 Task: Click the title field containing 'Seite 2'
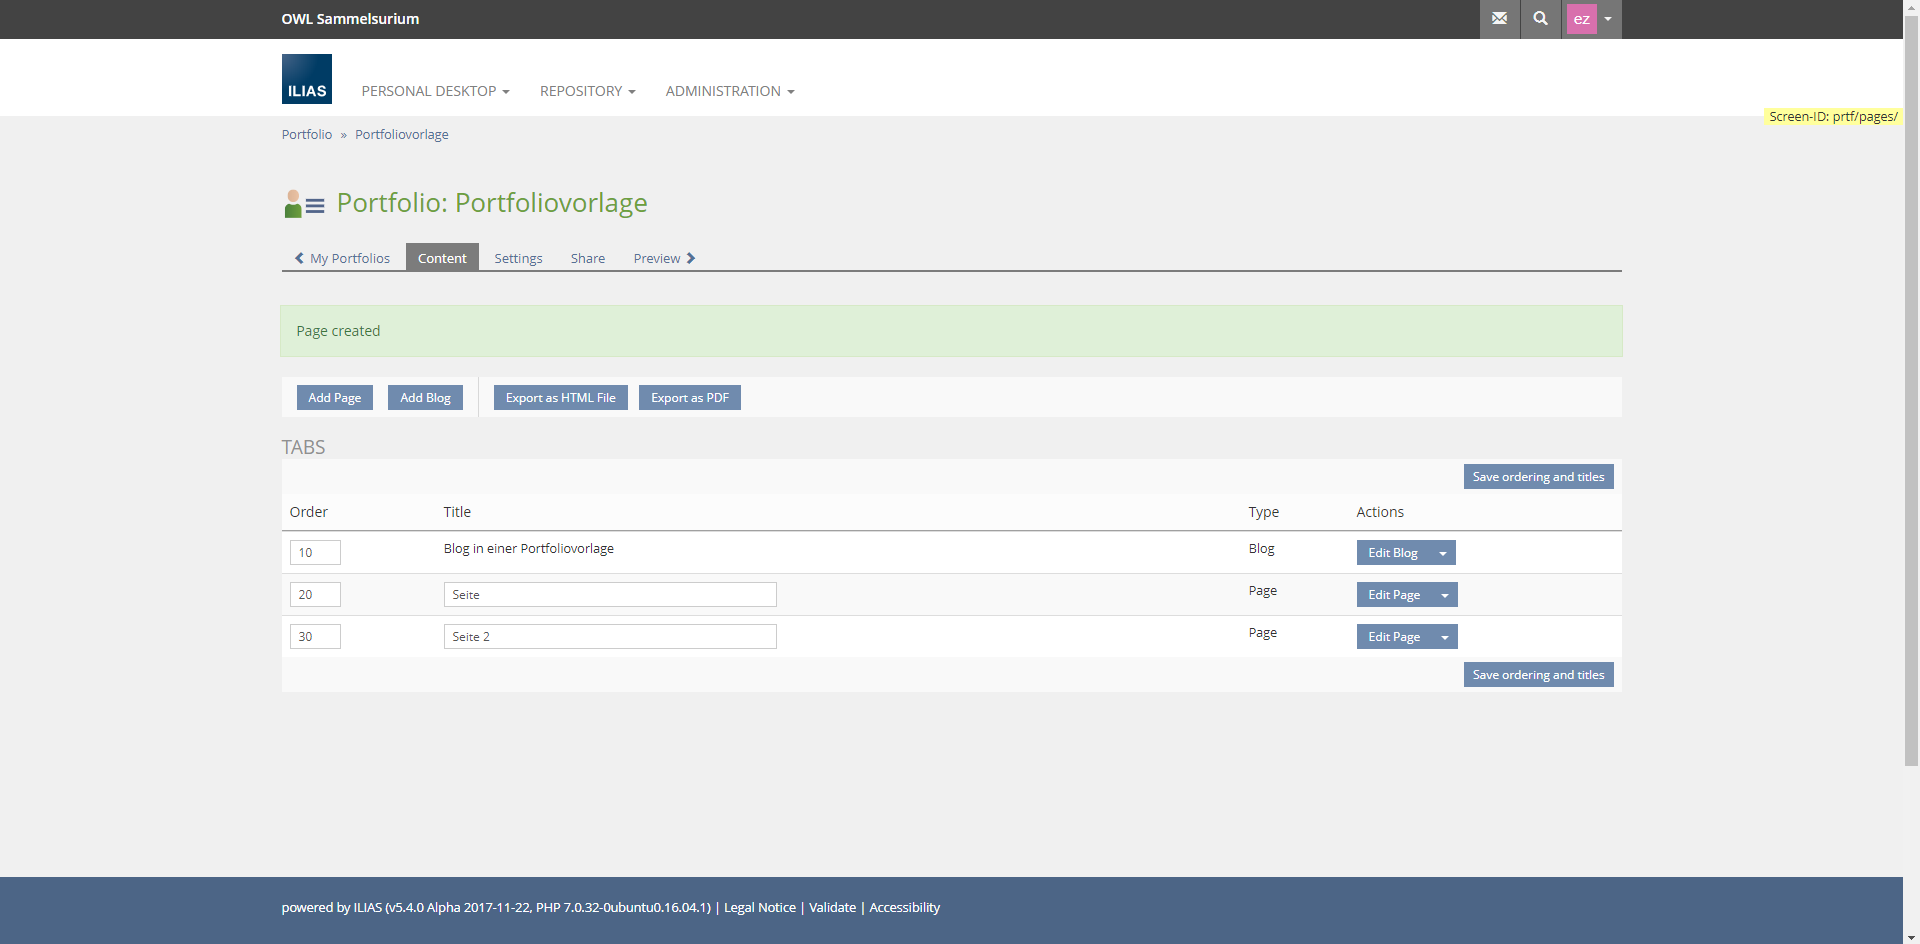click(609, 637)
